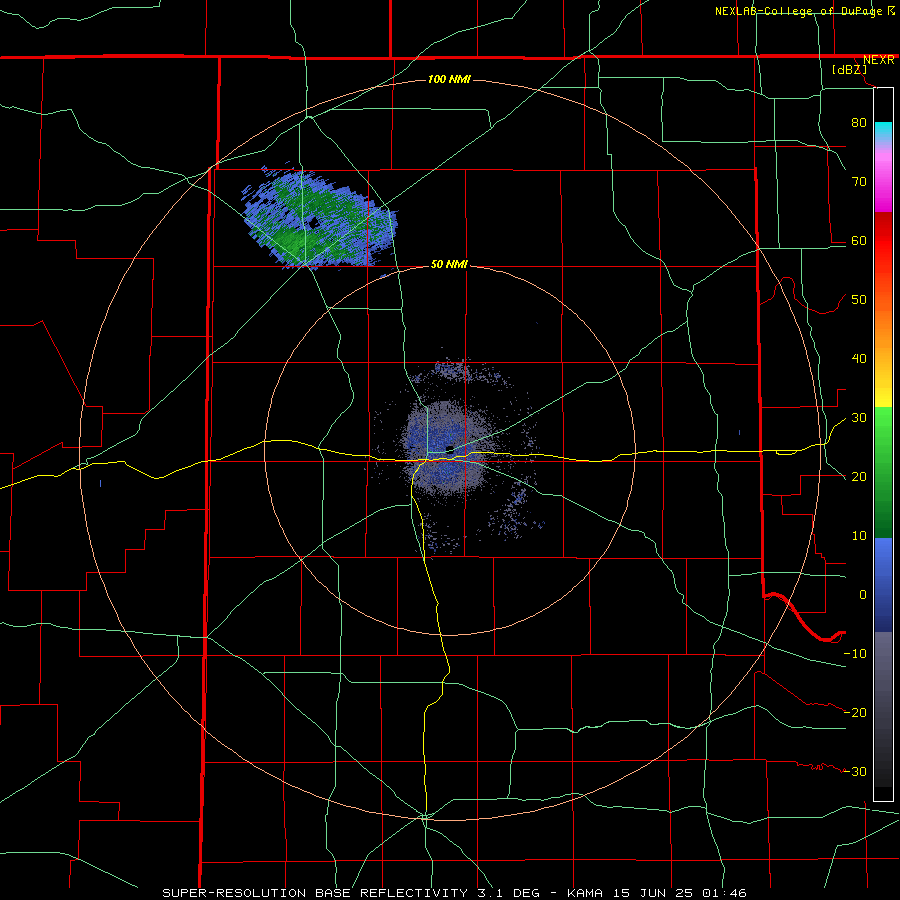Click the 20 value on the dBZ scale
The height and width of the screenshot is (900, 900).
click(x=859, y=476)
